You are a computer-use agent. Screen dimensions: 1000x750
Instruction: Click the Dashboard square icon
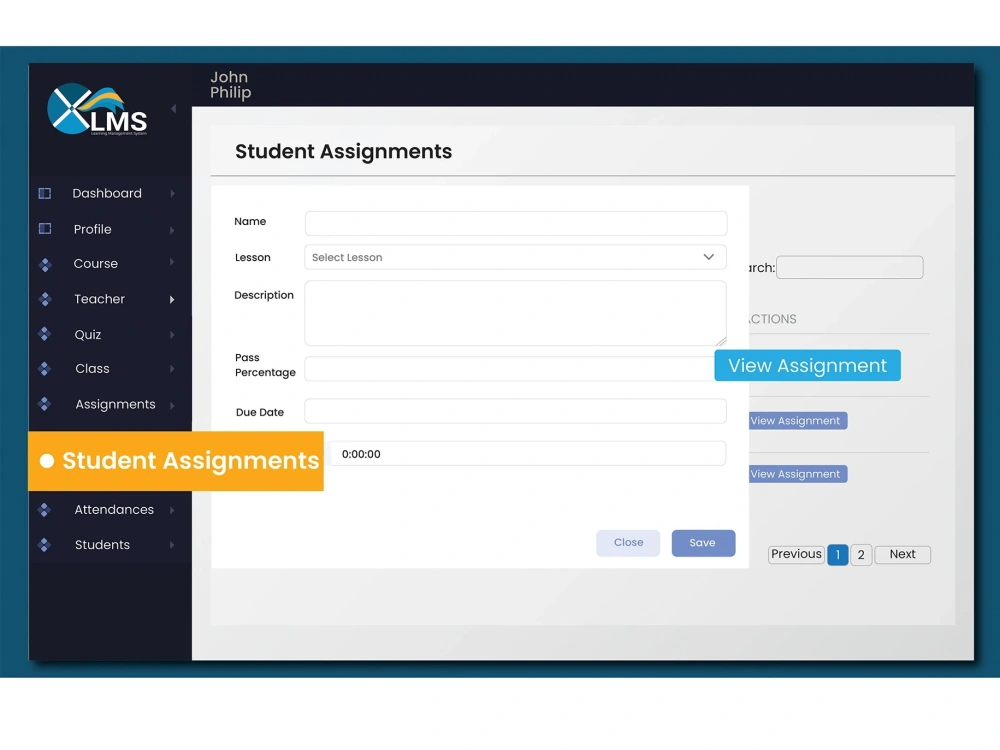click(45, 193)
